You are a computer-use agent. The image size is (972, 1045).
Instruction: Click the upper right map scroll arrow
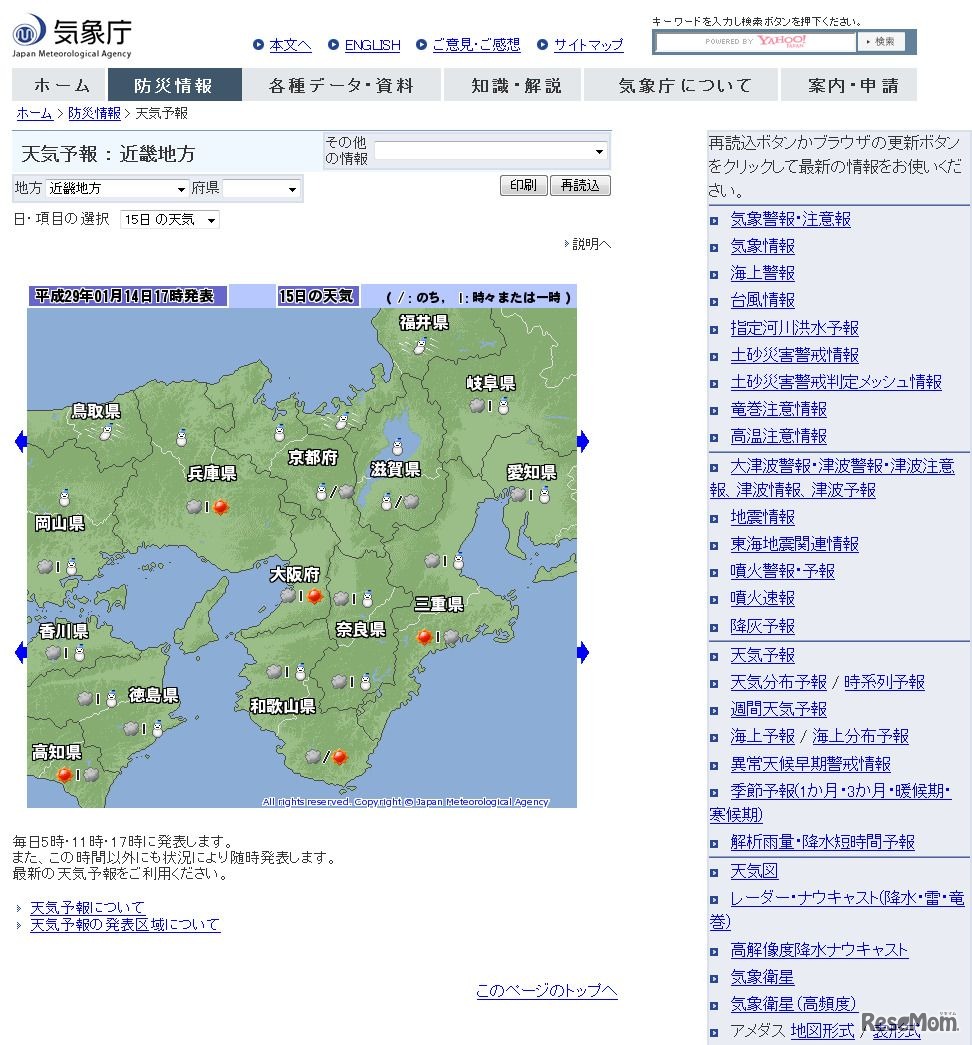pyautogui.click(x=583, y=441)
